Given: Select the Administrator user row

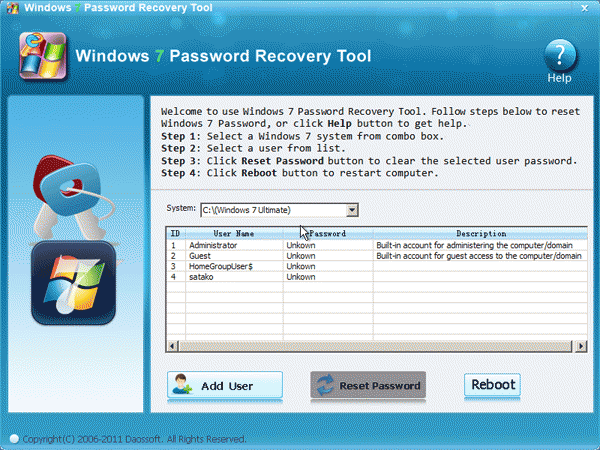Looking at the screenshot, I should (x=377, y=245).
